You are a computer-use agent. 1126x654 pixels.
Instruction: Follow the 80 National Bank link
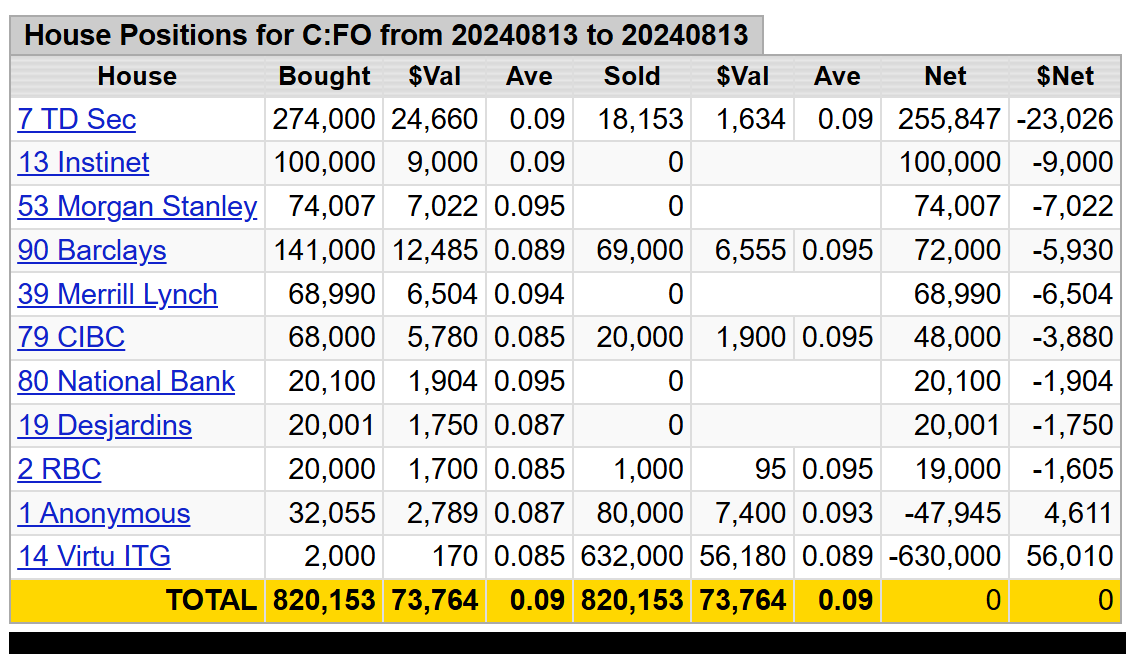(x=126, y=381)
